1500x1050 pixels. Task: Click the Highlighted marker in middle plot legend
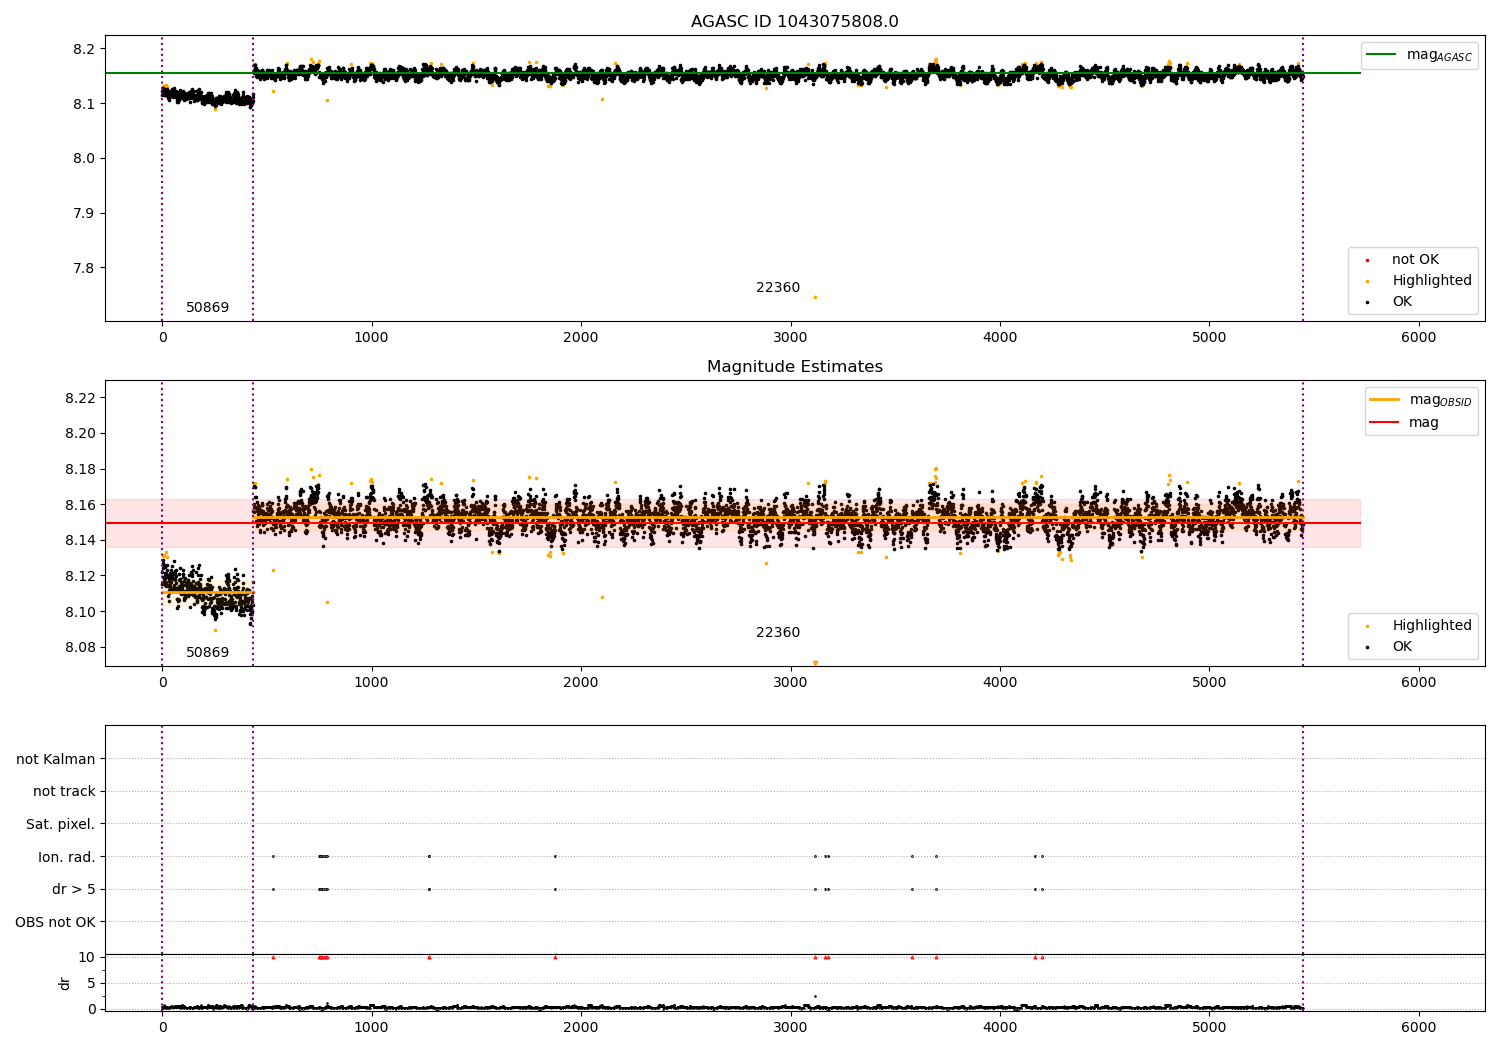click(1367, 626)
